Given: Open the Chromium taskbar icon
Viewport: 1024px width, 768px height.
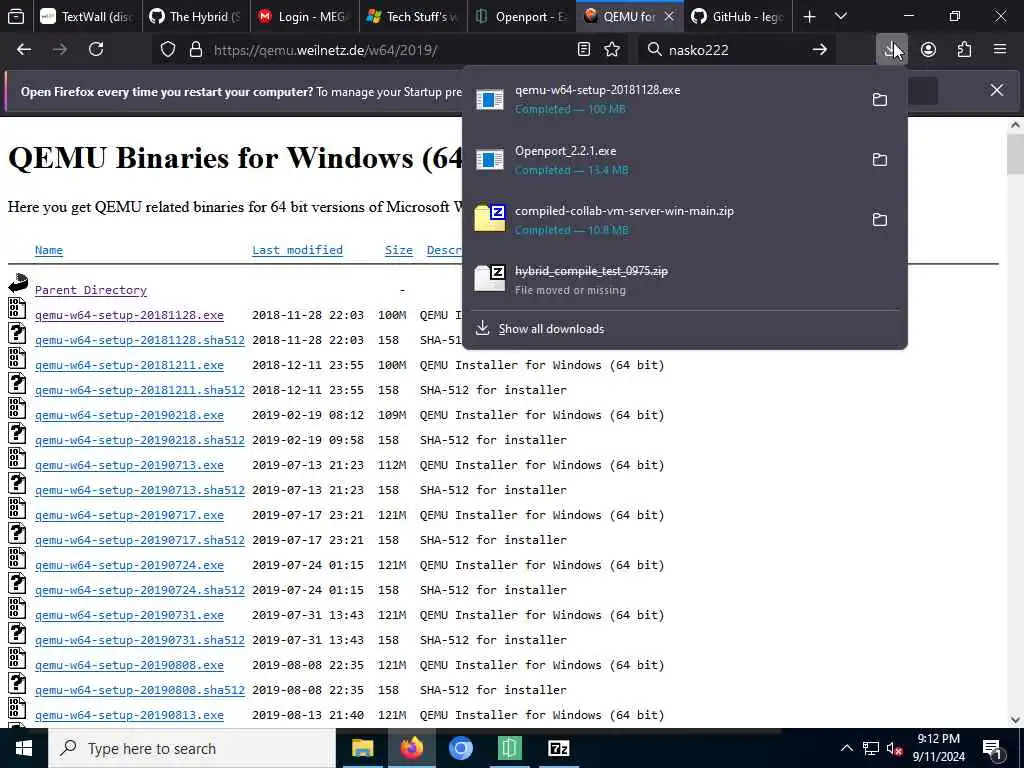Looking at the screenshot, I should coord(460,748).
